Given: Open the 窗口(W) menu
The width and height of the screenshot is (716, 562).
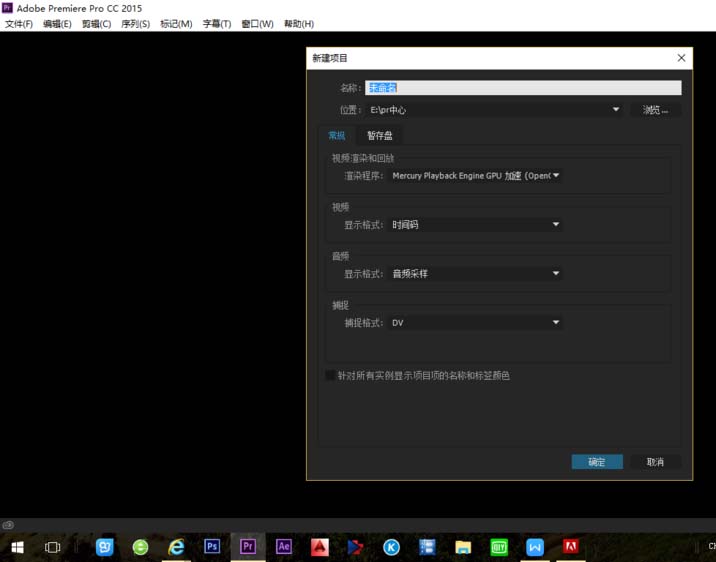Looking at the screenshot, I should click(x=257, y=24).
